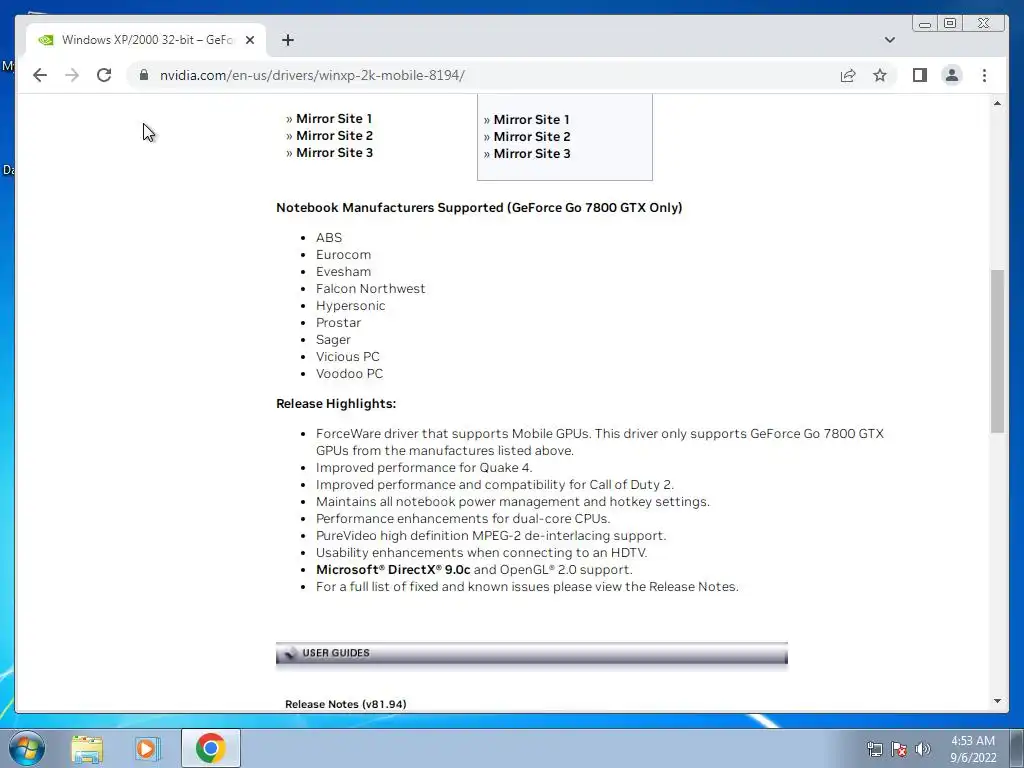Go back to the previous page
This screenshot has height=768, width=1024.
tap(40, 75)
